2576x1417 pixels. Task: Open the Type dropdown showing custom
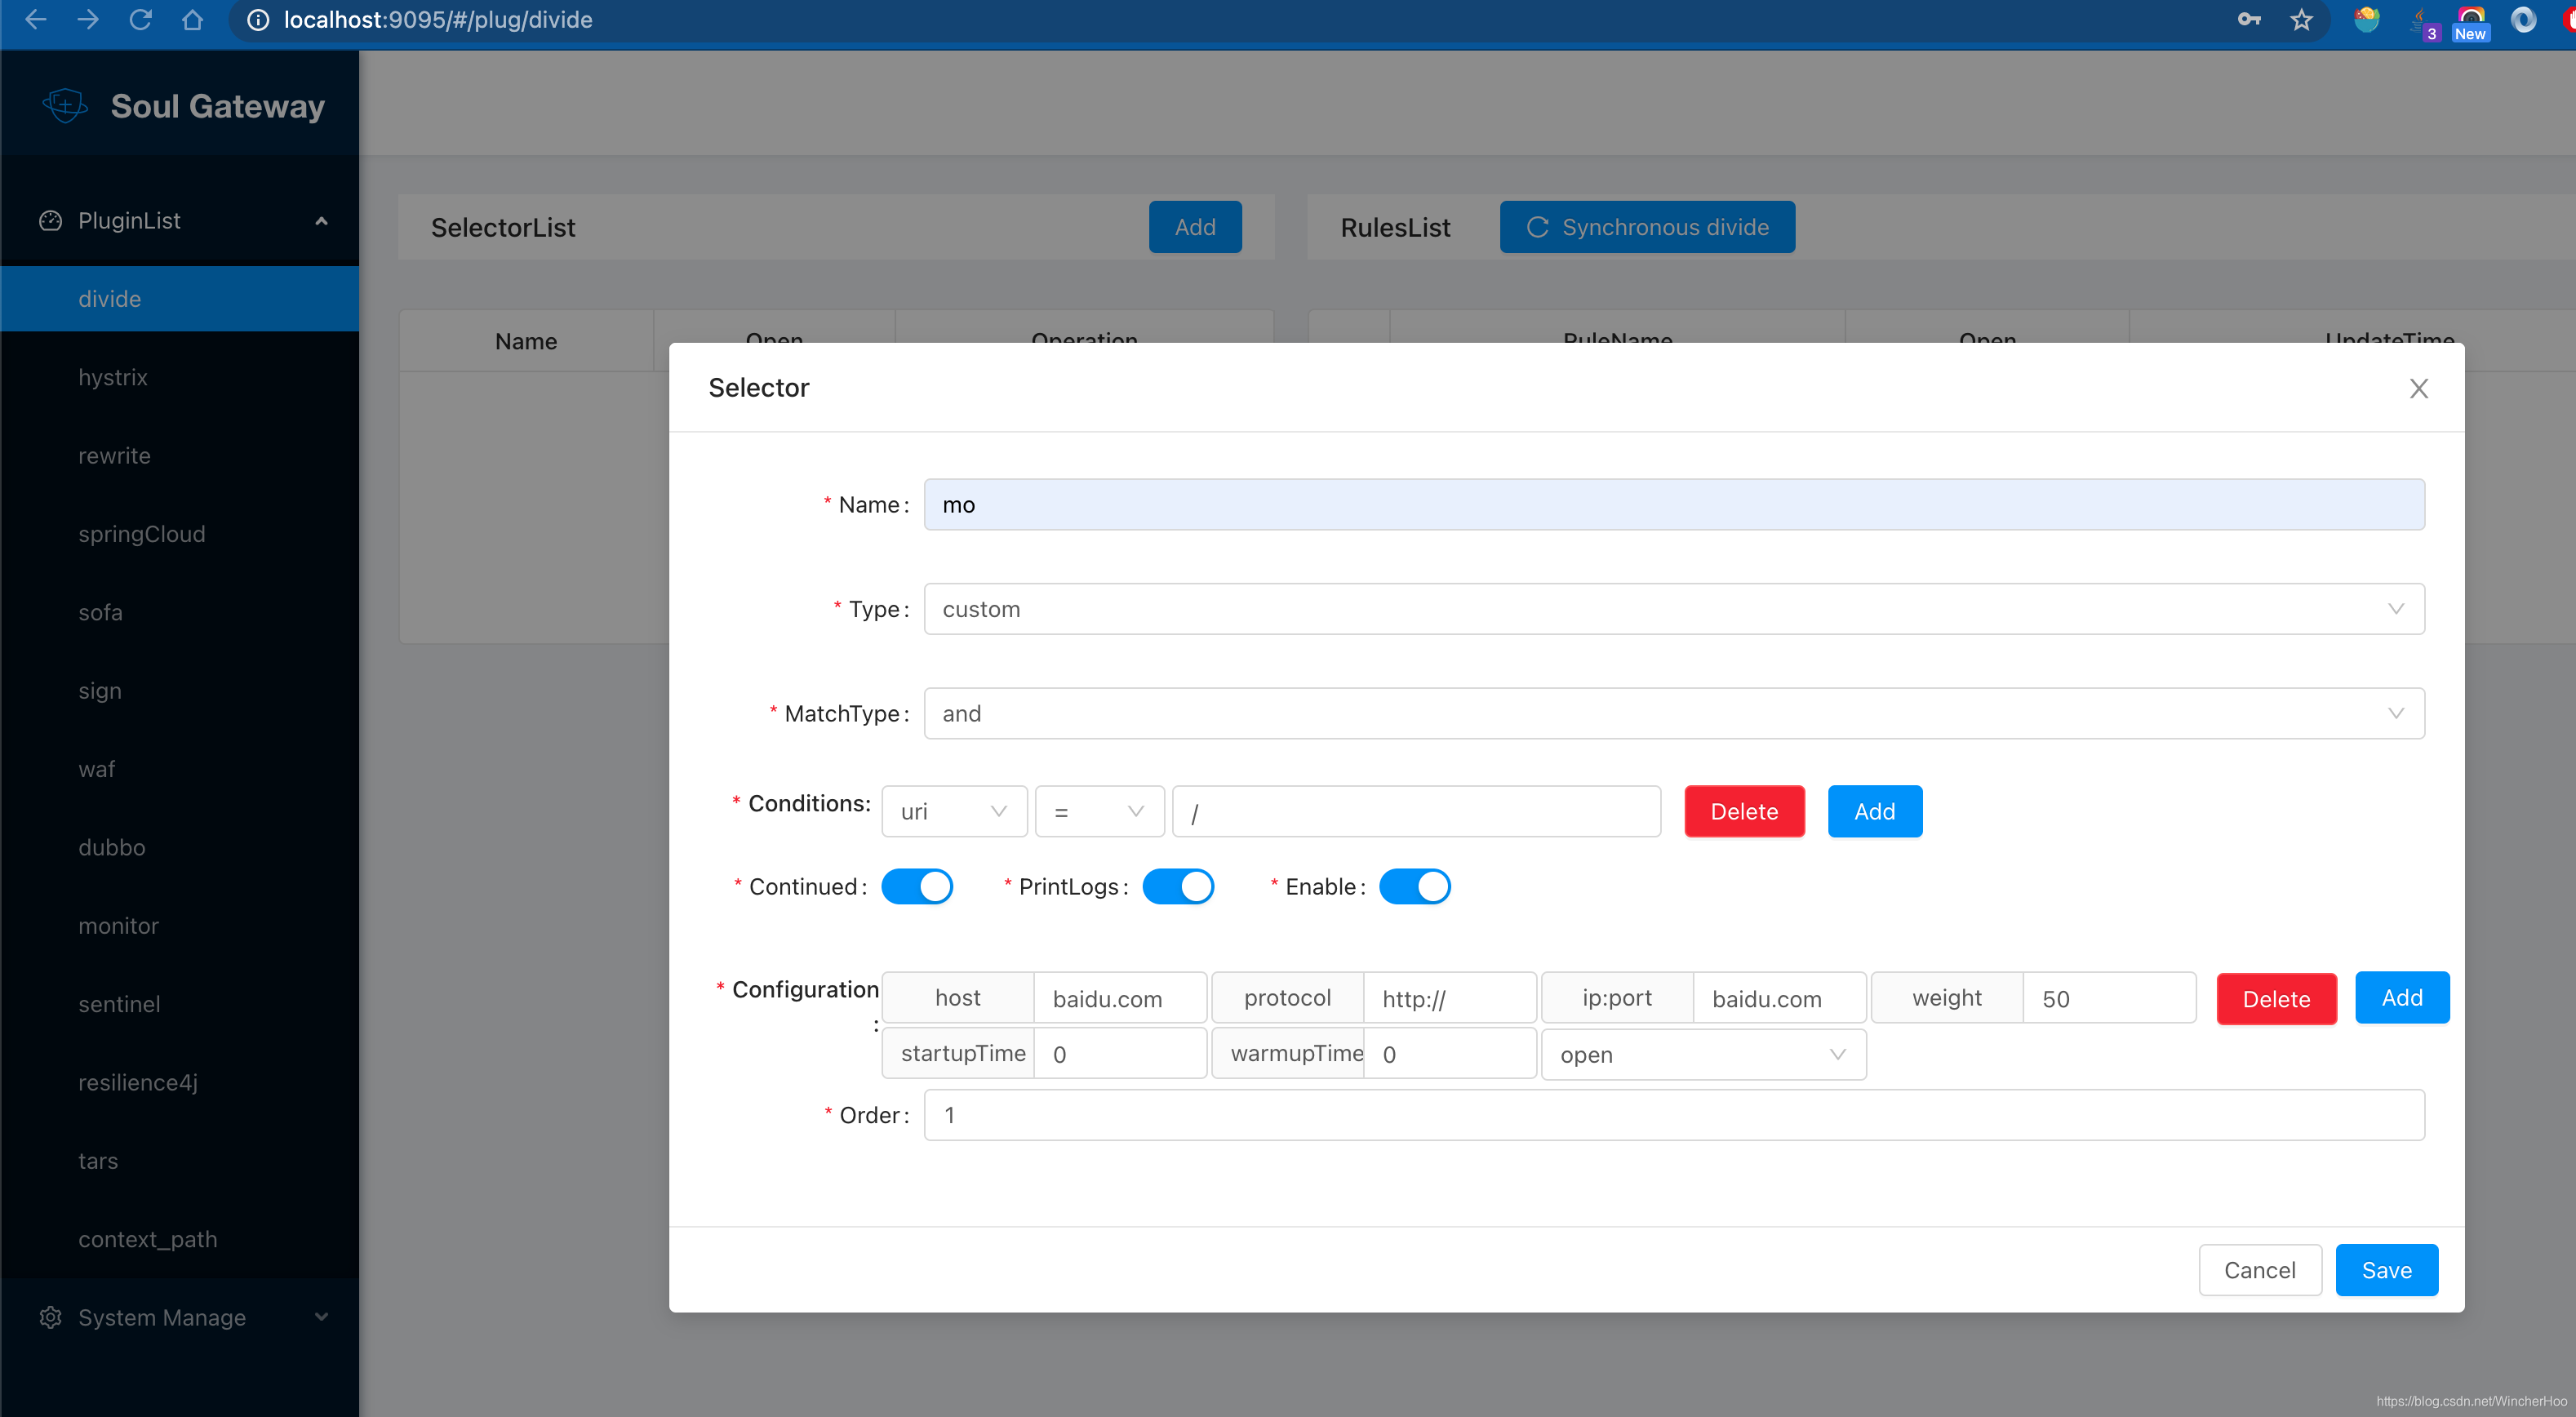tap(1673, 609)
